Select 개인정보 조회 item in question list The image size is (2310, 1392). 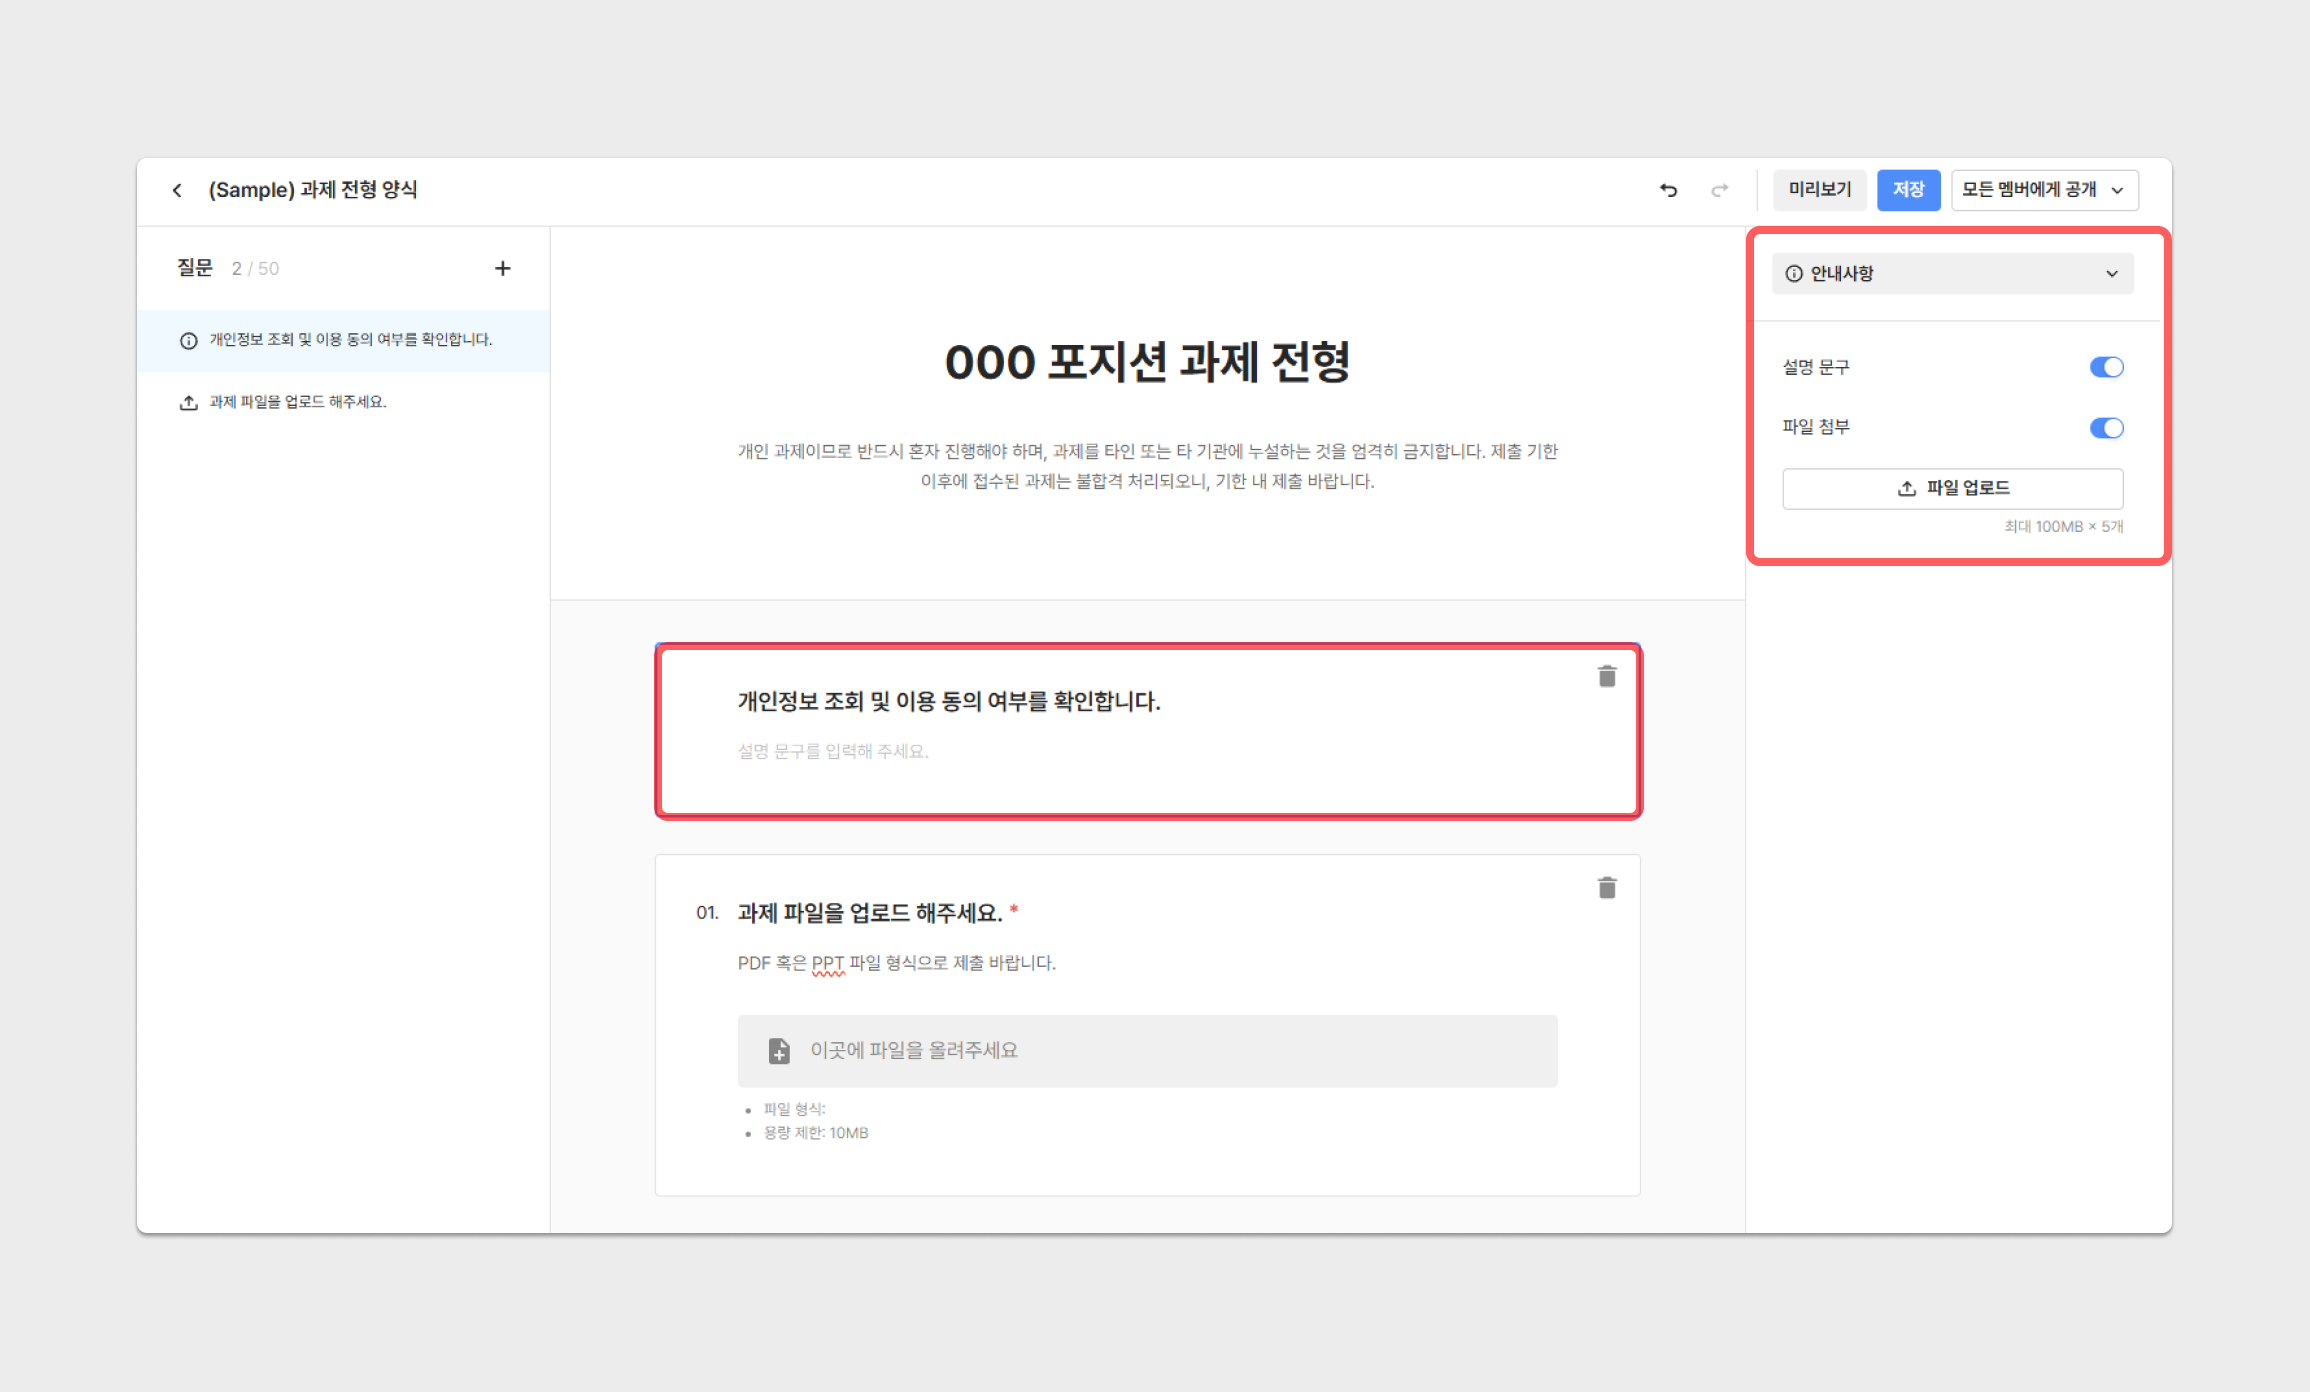[x=350, y=340]
